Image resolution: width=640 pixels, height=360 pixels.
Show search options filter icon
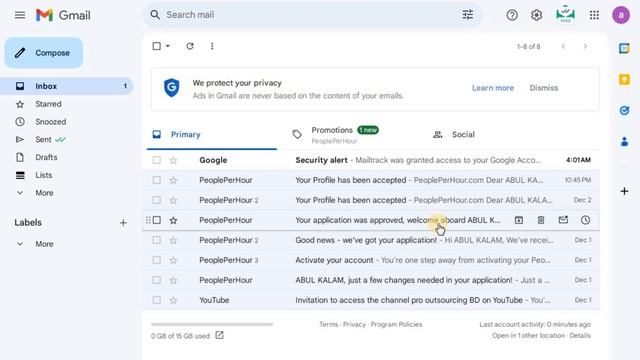467,15
